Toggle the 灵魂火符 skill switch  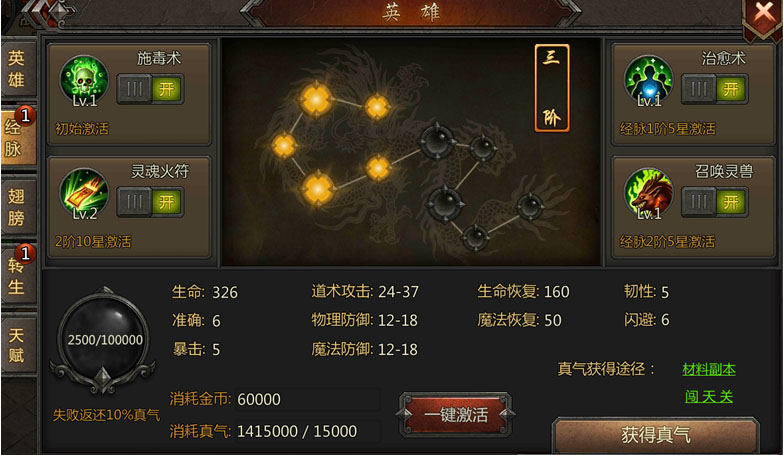[x=150, y=202]
